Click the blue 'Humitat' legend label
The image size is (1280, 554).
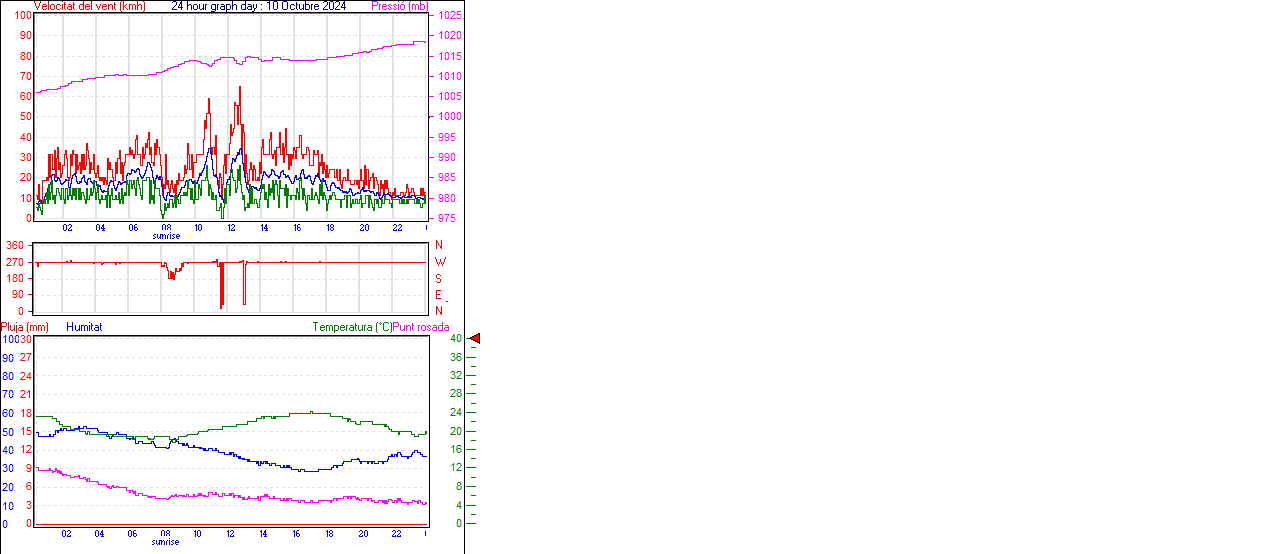point(84,327)
